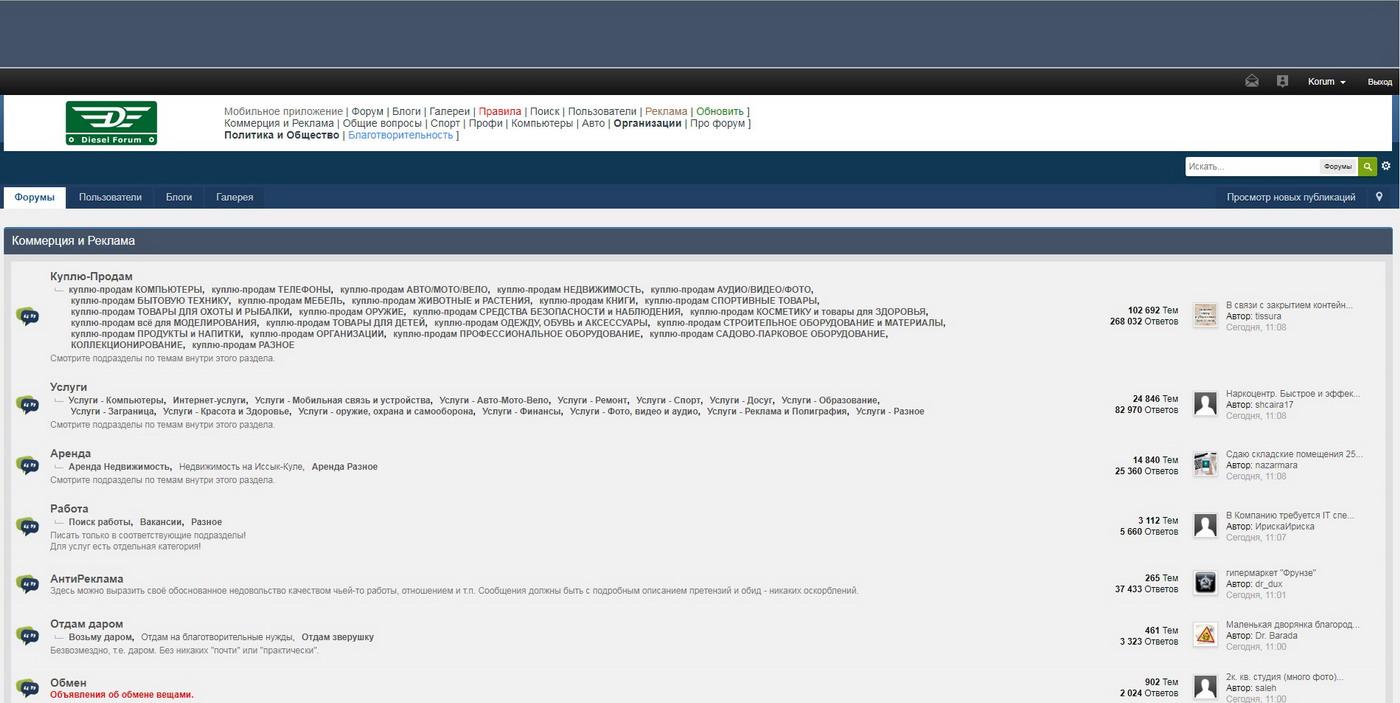Open avatar of author ИрискаИриска
The height and width of the screenshot is (703, 1400).
pos(1206,526)
